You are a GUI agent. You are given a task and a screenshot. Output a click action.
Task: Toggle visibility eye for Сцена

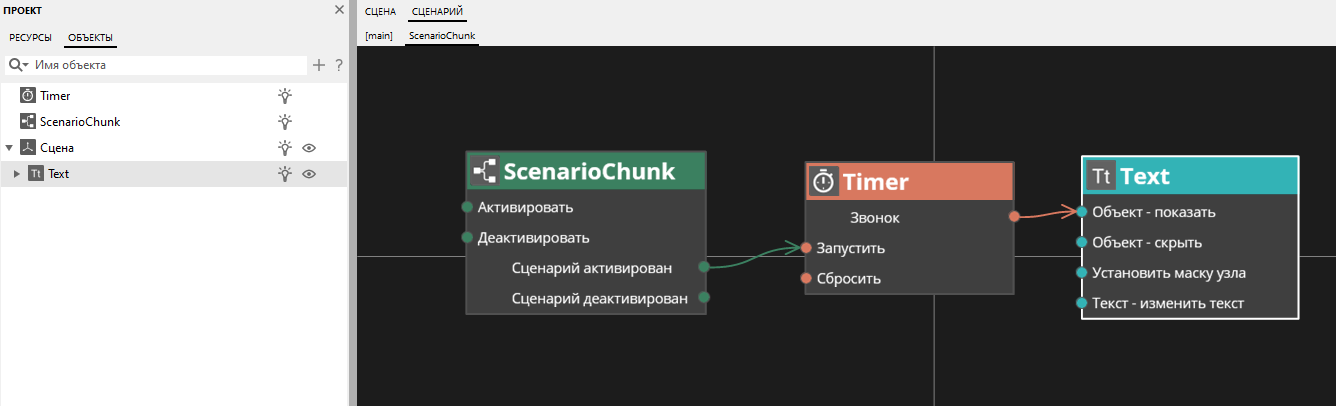click(309, 148)
